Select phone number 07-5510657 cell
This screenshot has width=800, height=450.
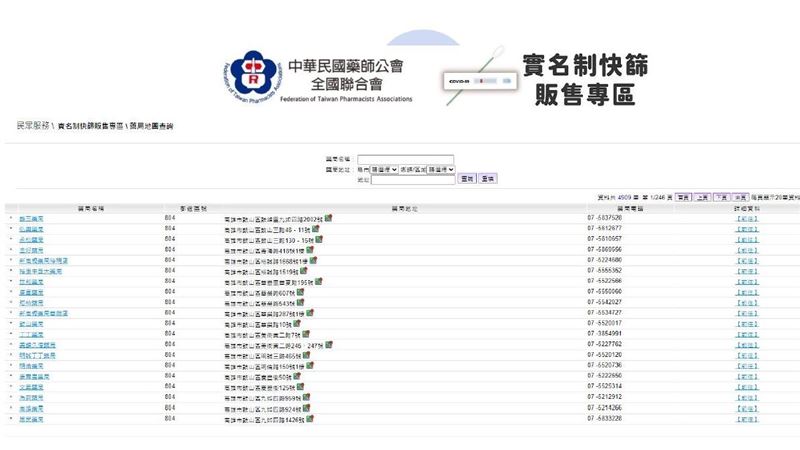coord(605,239)
